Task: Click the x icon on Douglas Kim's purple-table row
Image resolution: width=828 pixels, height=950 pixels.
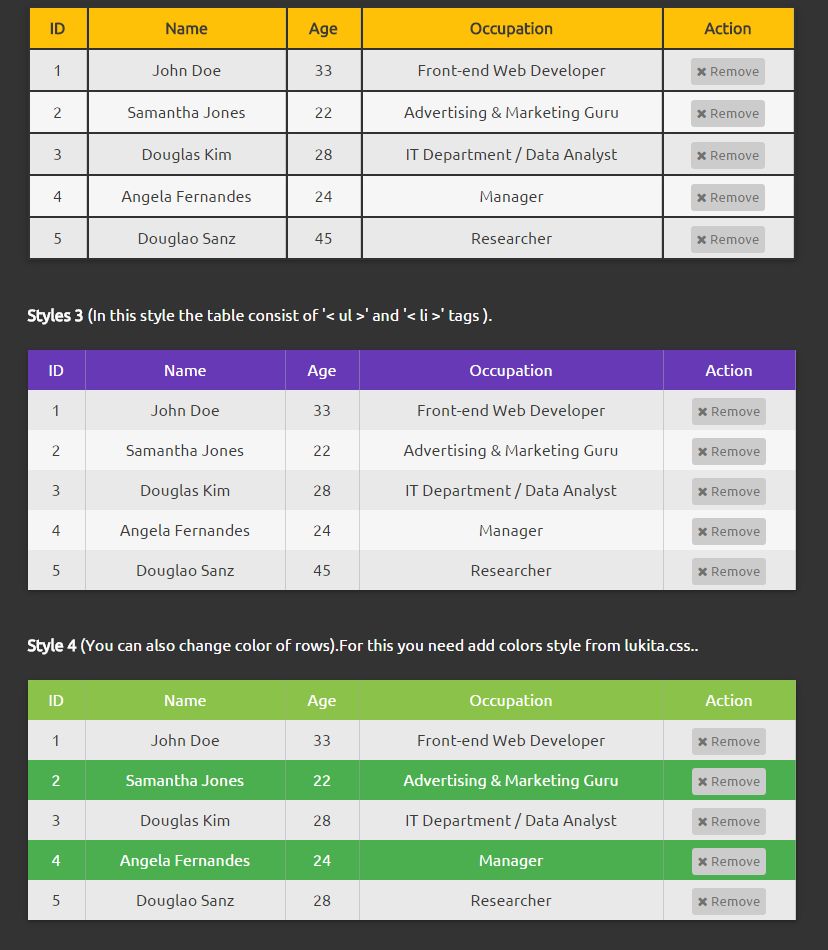Action: 703,492
